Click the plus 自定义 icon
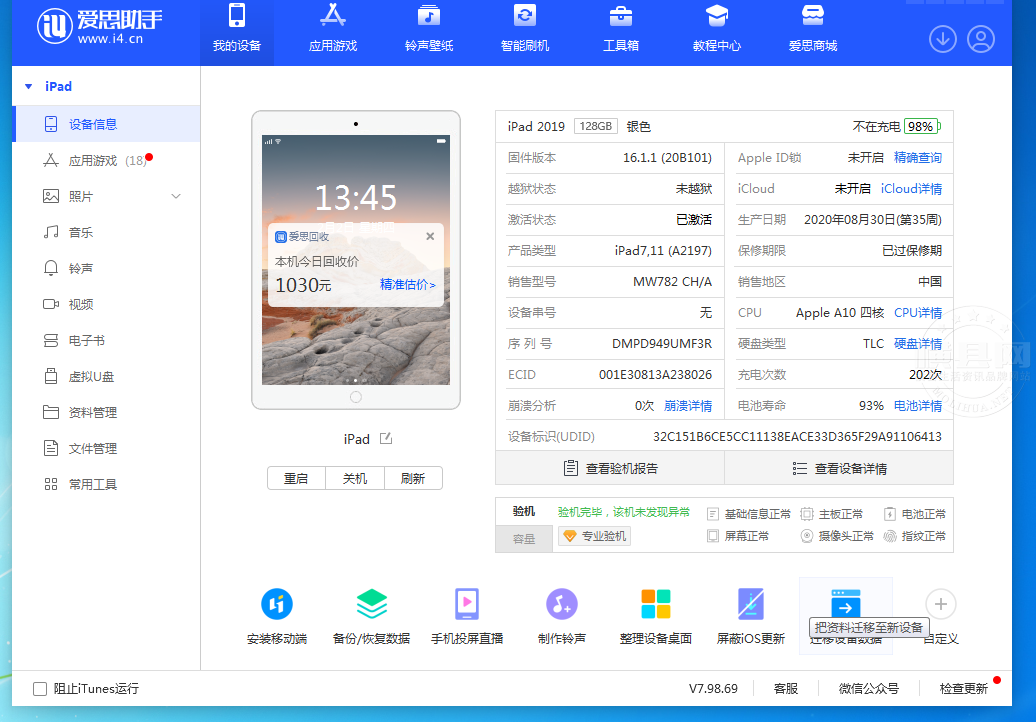The image size is (1036, 722). [941, 604]
